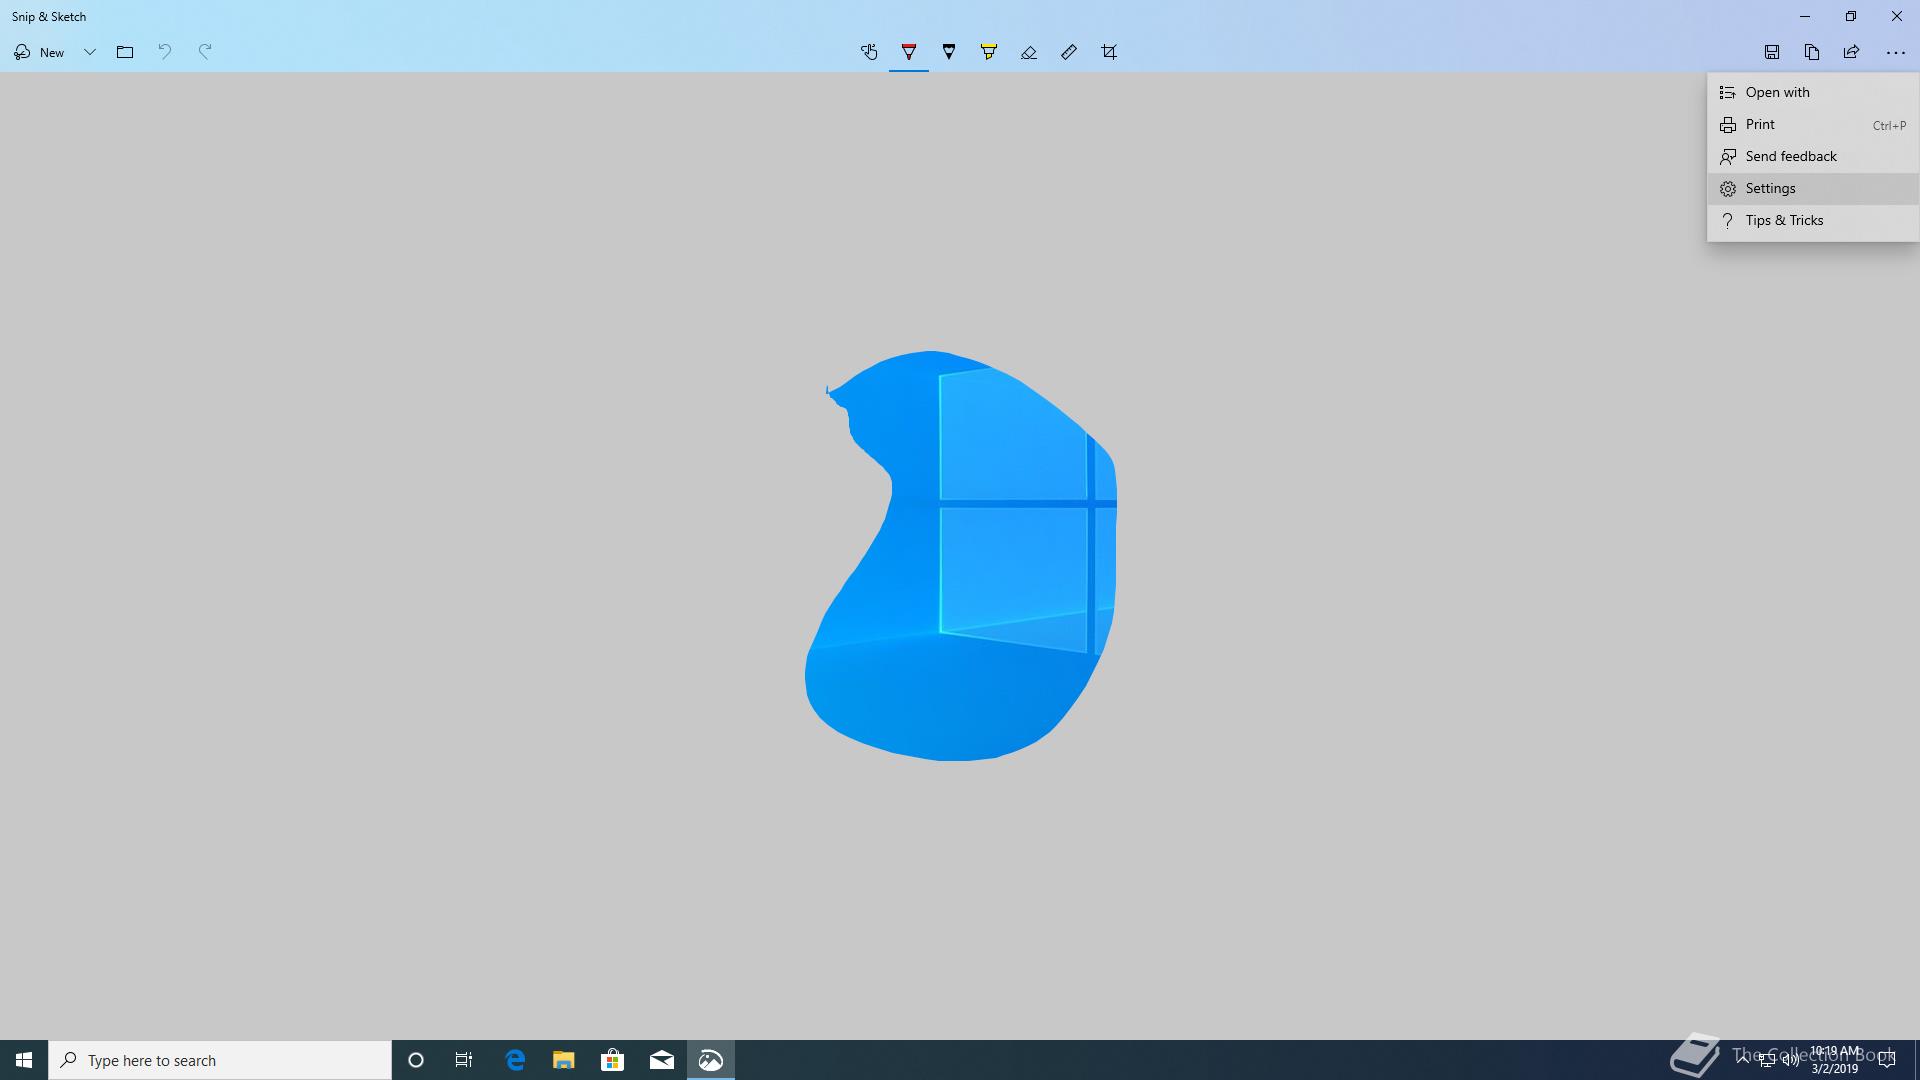This screenshot has height=1080, width=1920.
Task: Open the Windows Start menu
Action: click(24, 1060)
